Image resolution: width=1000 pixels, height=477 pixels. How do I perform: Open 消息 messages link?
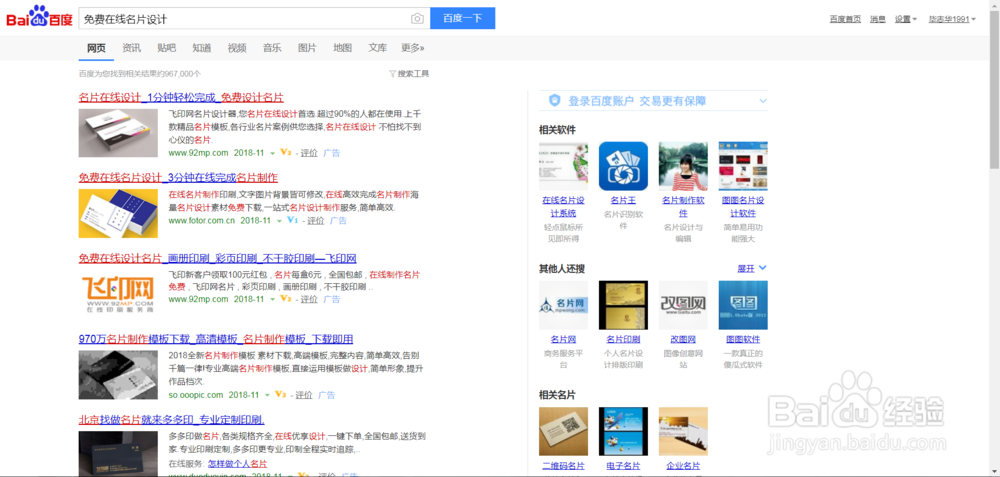(878, 19)
